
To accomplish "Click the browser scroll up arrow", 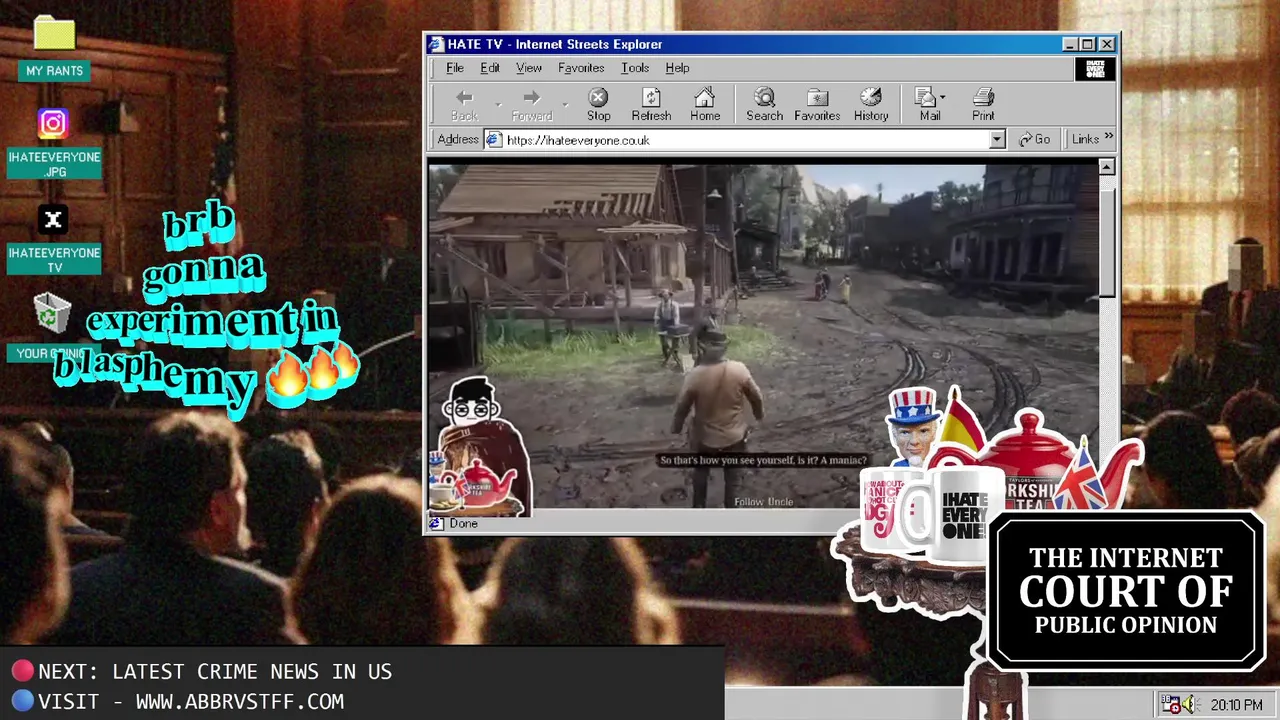I will pos(1106,167).
